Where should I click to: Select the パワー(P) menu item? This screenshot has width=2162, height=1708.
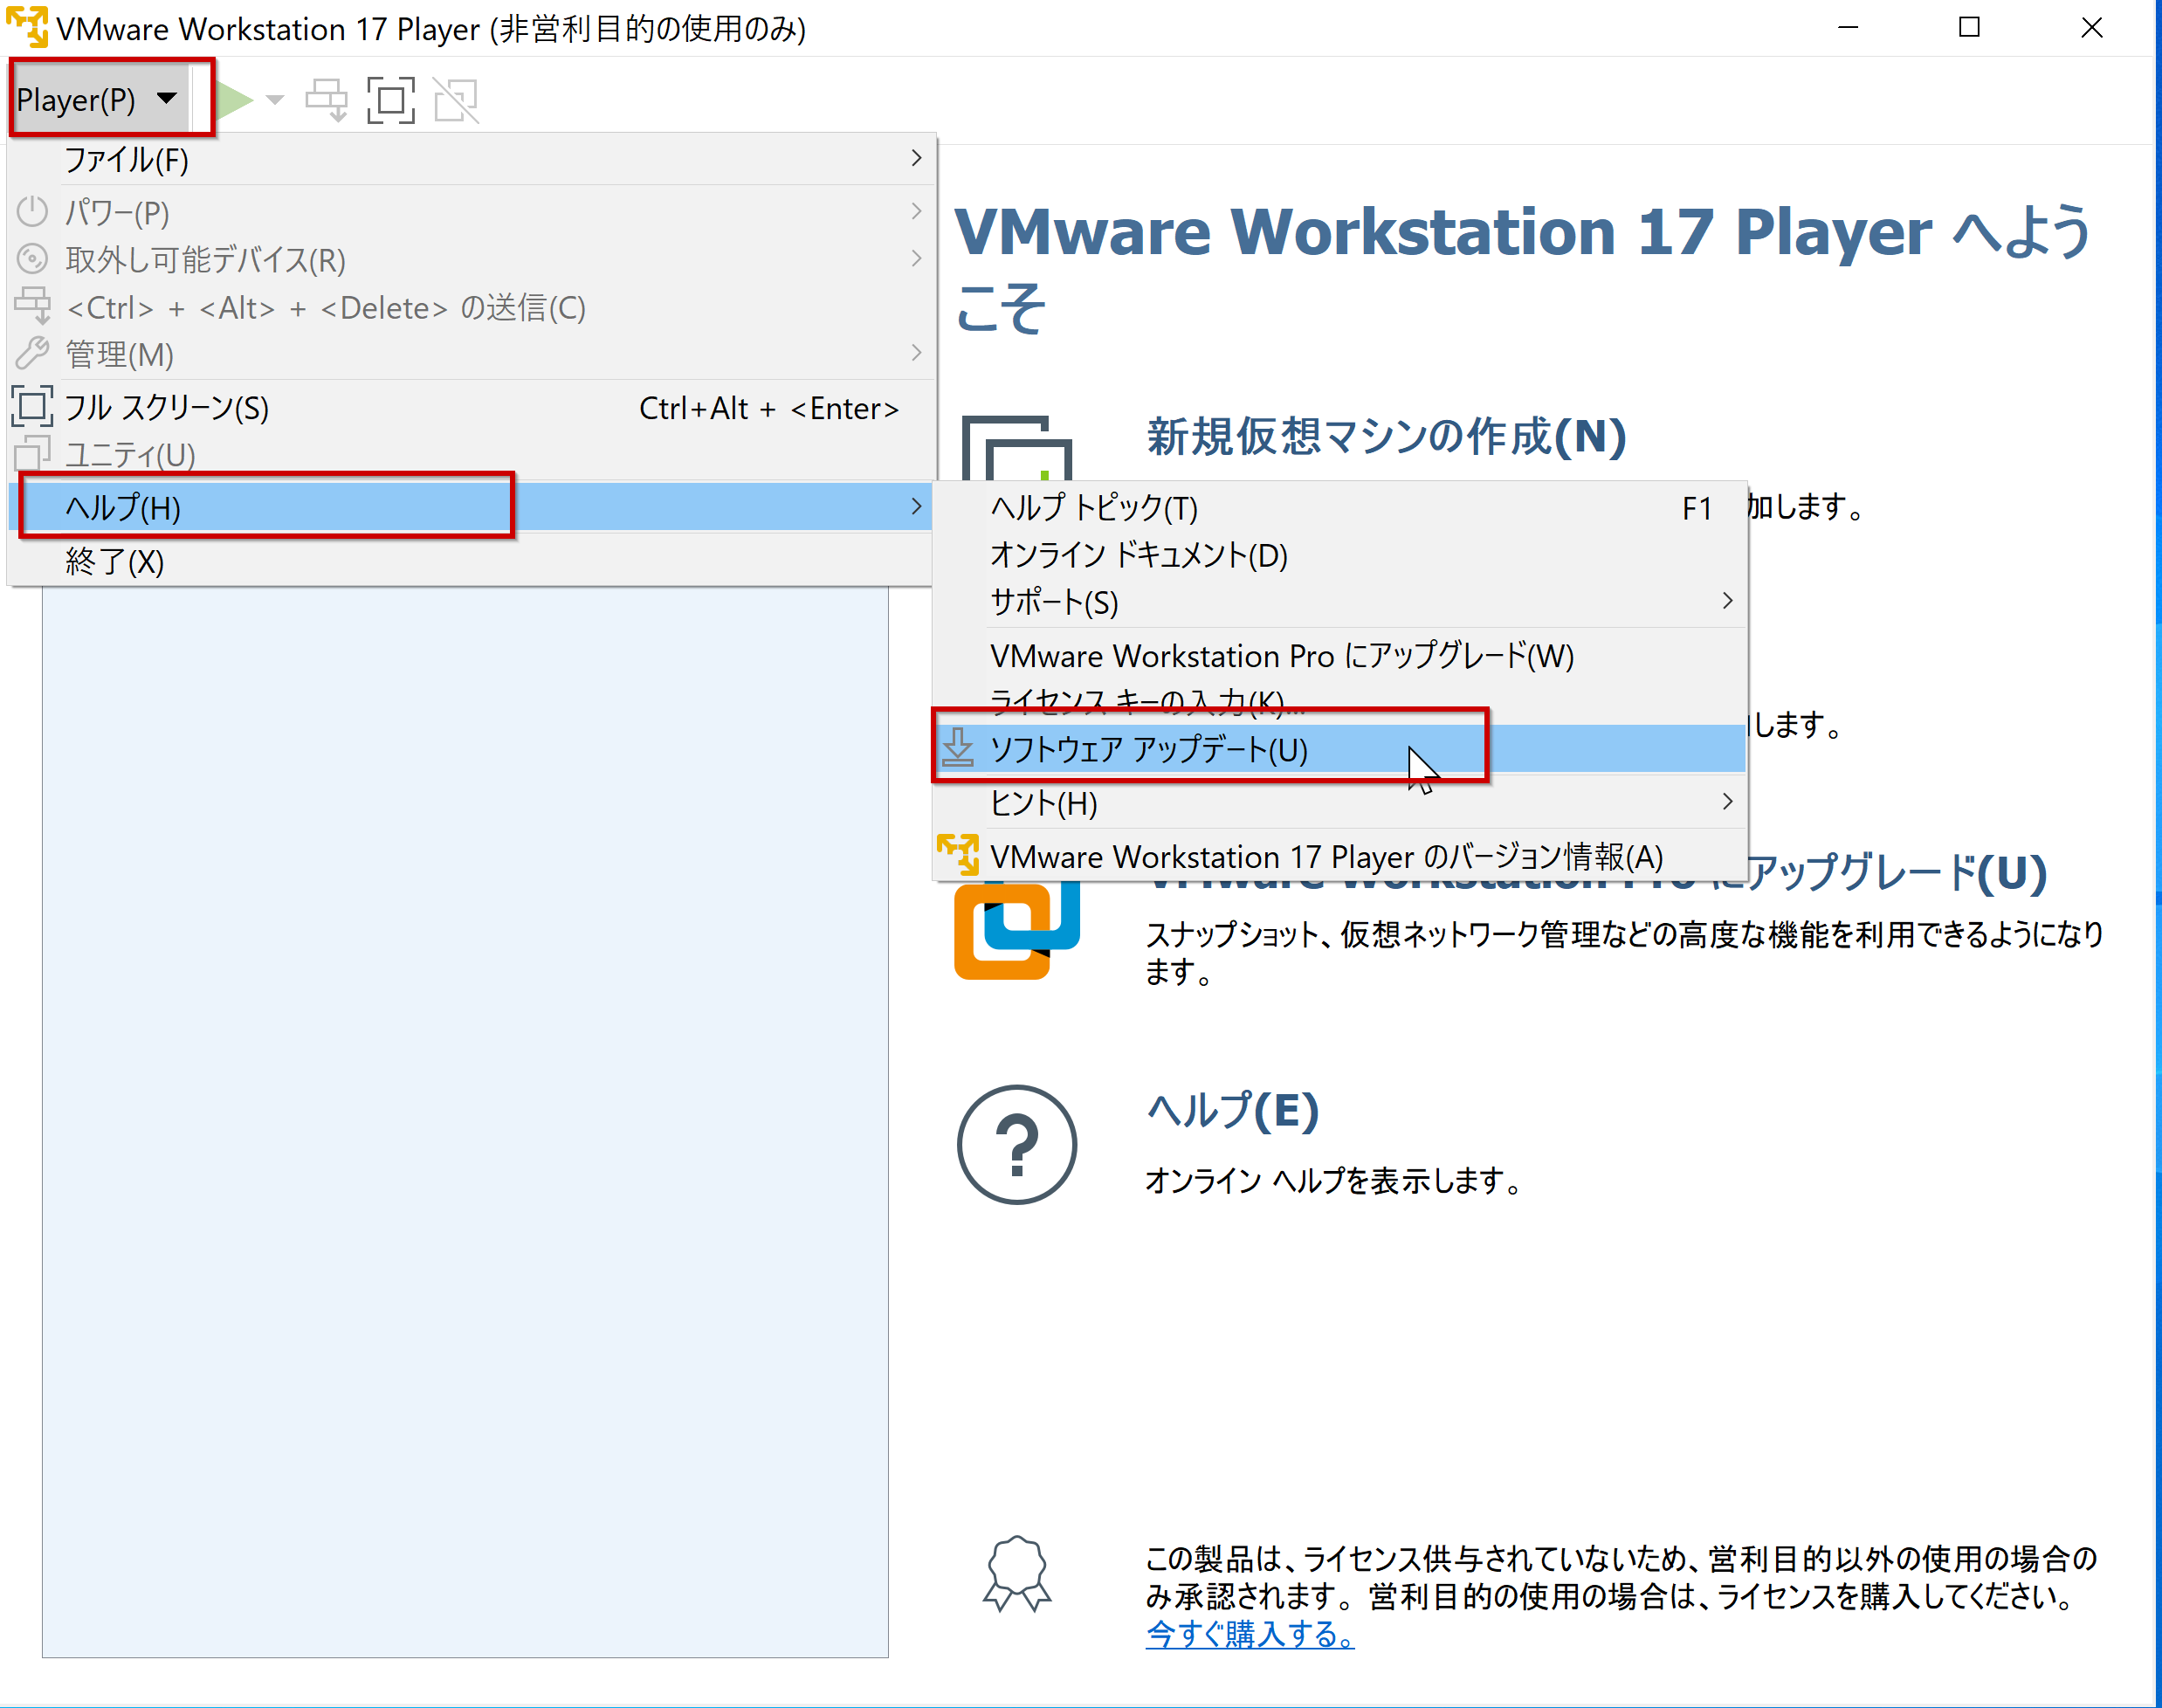(471, 212)
